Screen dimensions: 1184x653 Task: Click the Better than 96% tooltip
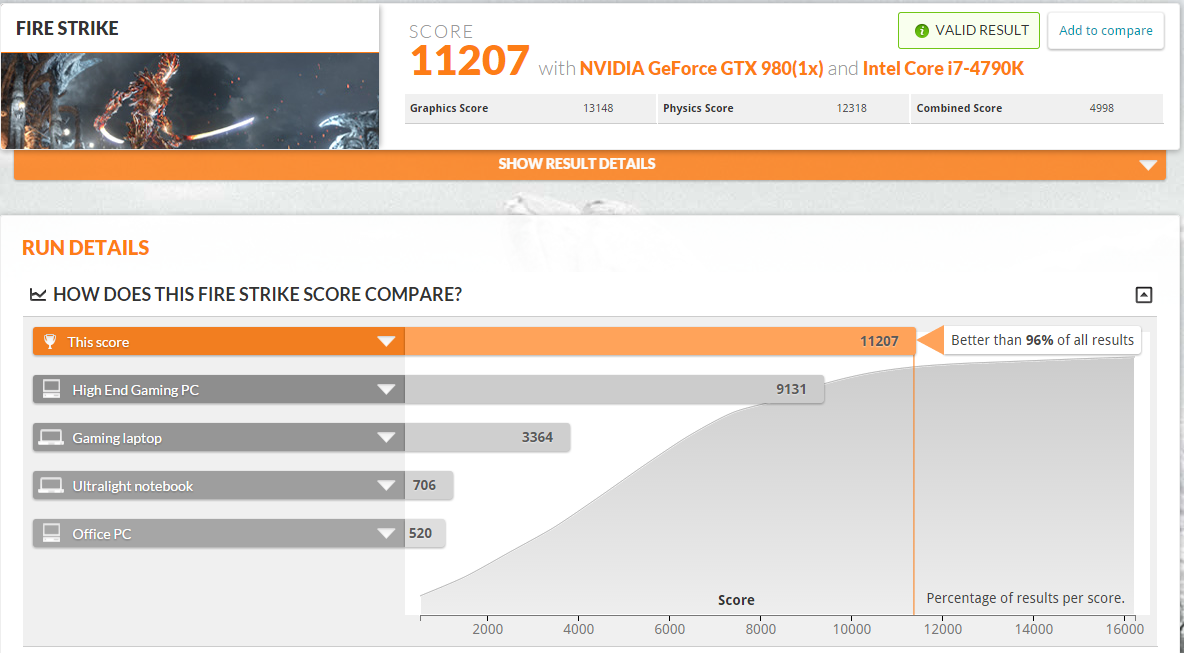(x=1042, y=340)
